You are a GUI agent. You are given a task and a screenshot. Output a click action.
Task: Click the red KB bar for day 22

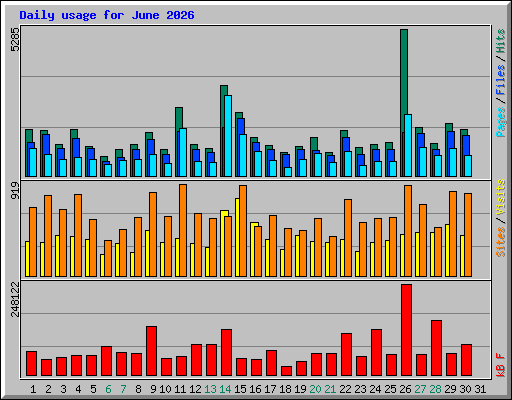pos(347,355)
